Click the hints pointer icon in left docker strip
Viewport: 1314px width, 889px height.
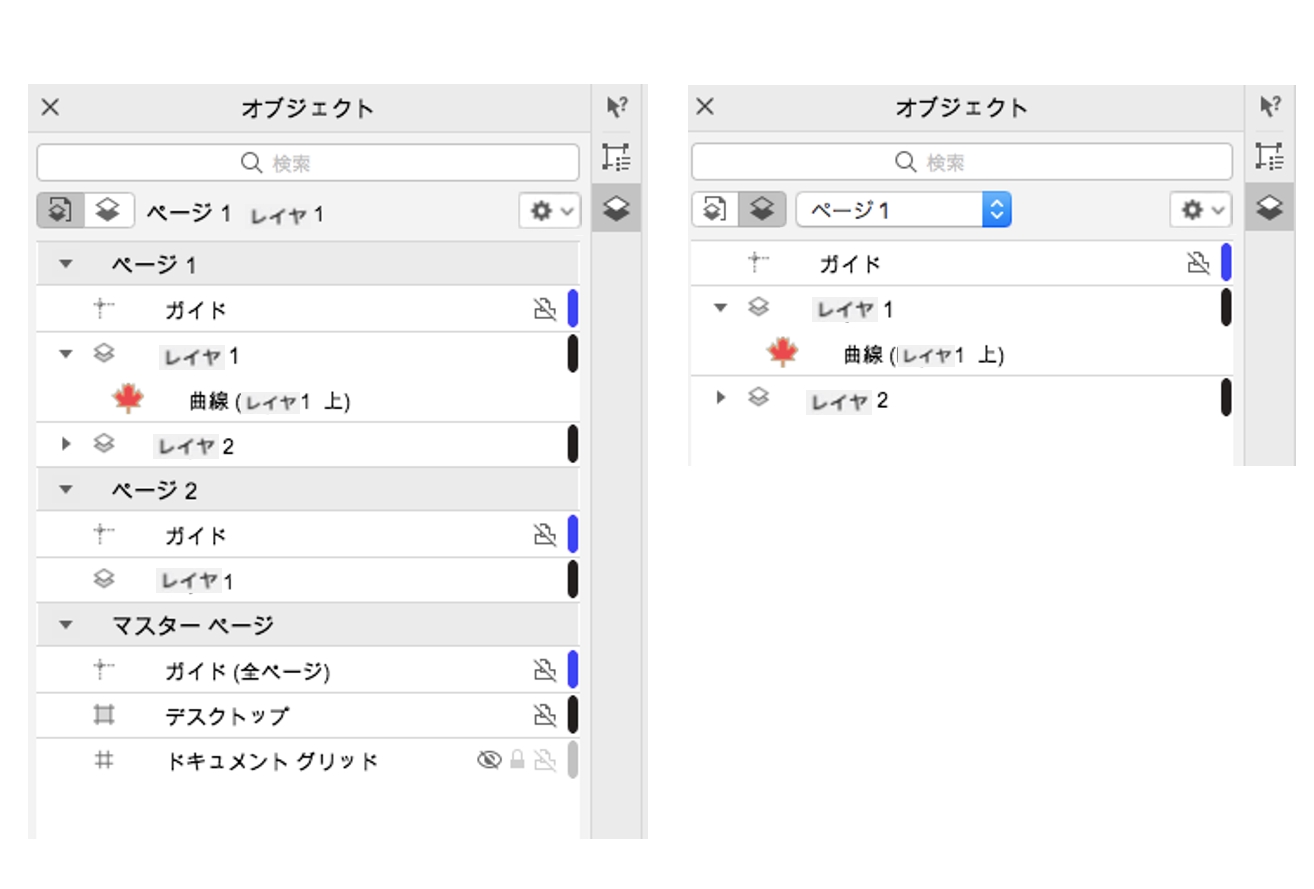[x=616, y=107]
